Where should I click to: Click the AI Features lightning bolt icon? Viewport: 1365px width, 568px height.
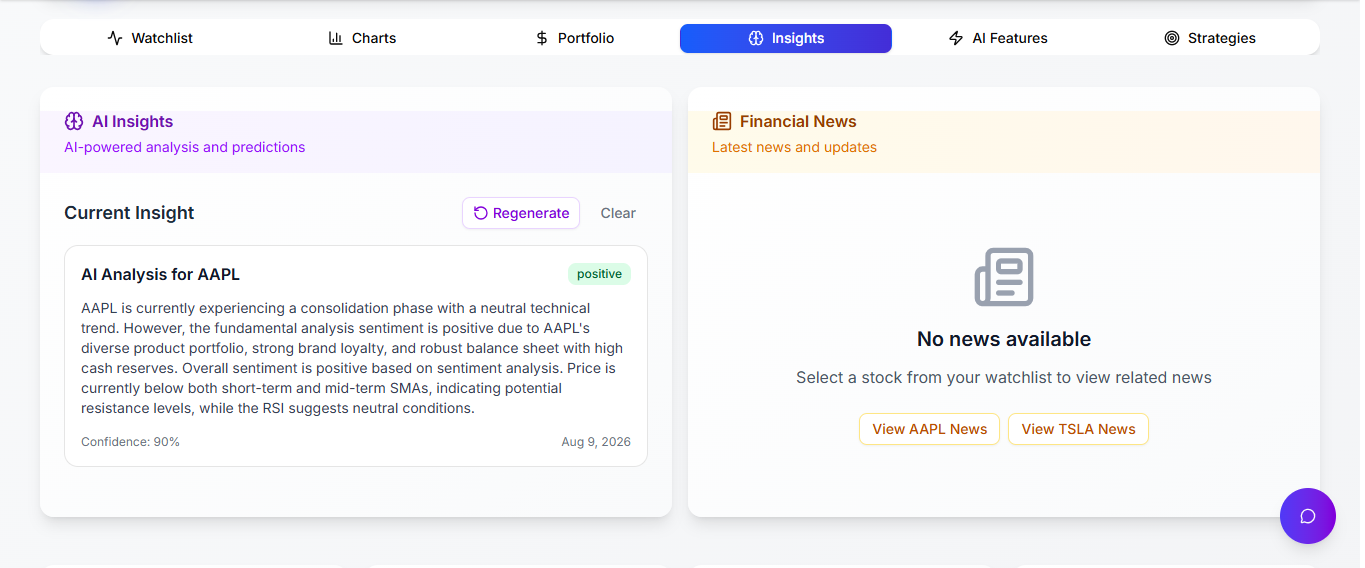point(956,38)
